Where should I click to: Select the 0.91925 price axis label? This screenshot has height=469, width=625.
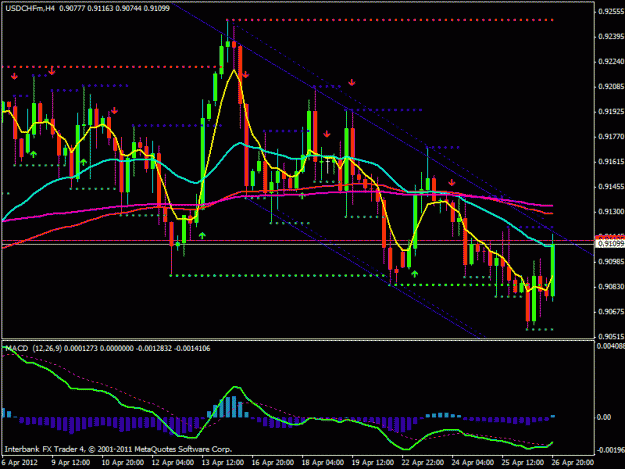[x=611, y=112]
